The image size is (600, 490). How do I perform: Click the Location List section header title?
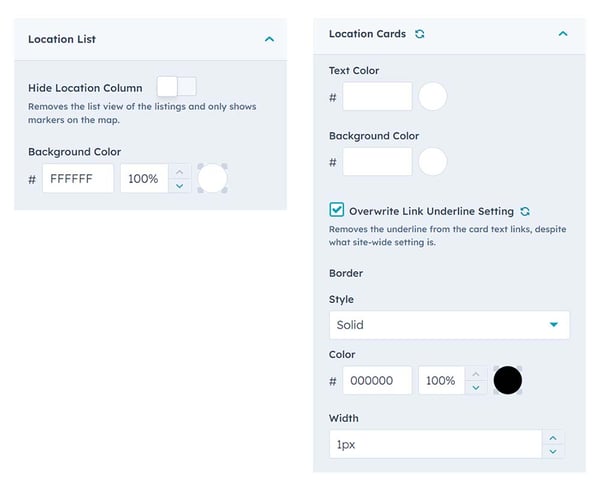pos(62,39)
